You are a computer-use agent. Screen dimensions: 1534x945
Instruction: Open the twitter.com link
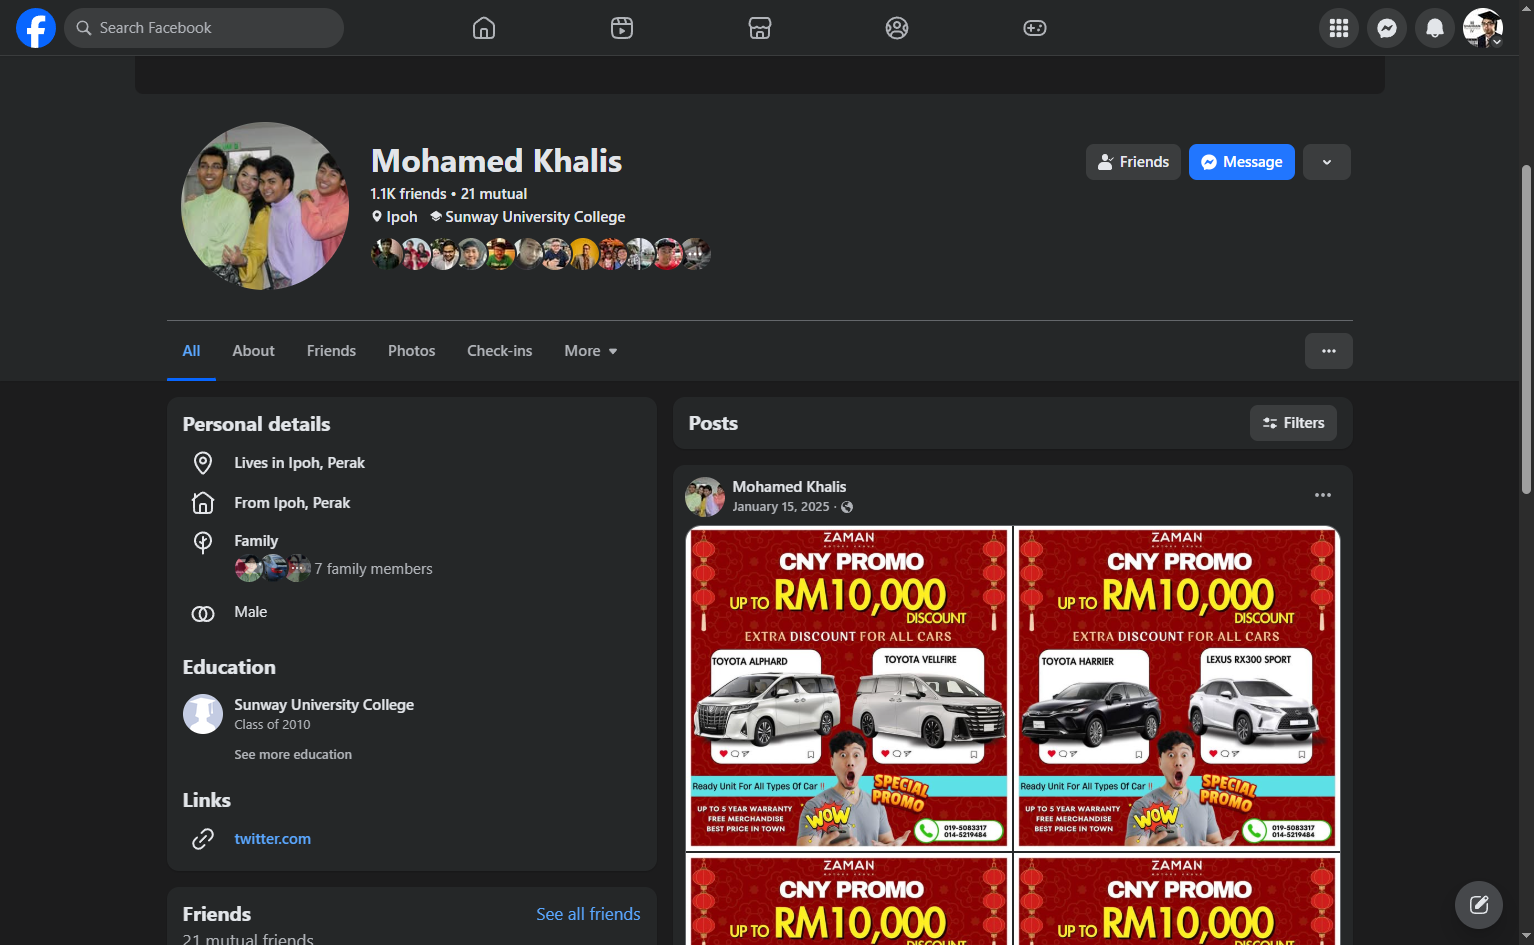tap(272, 839)
